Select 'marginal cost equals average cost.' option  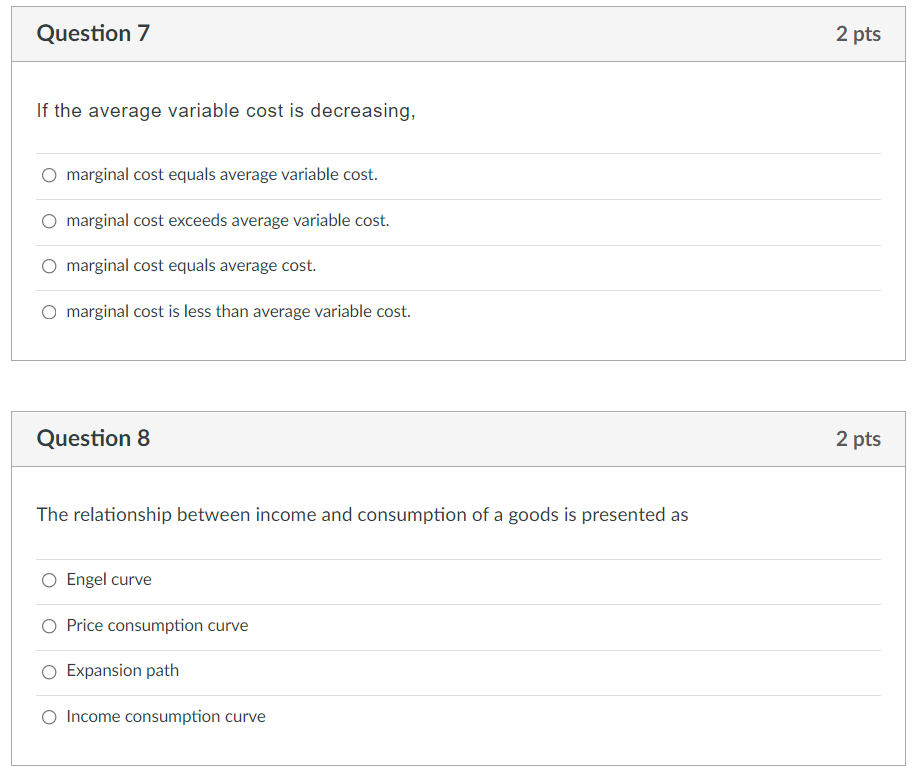tap(49, 266)
